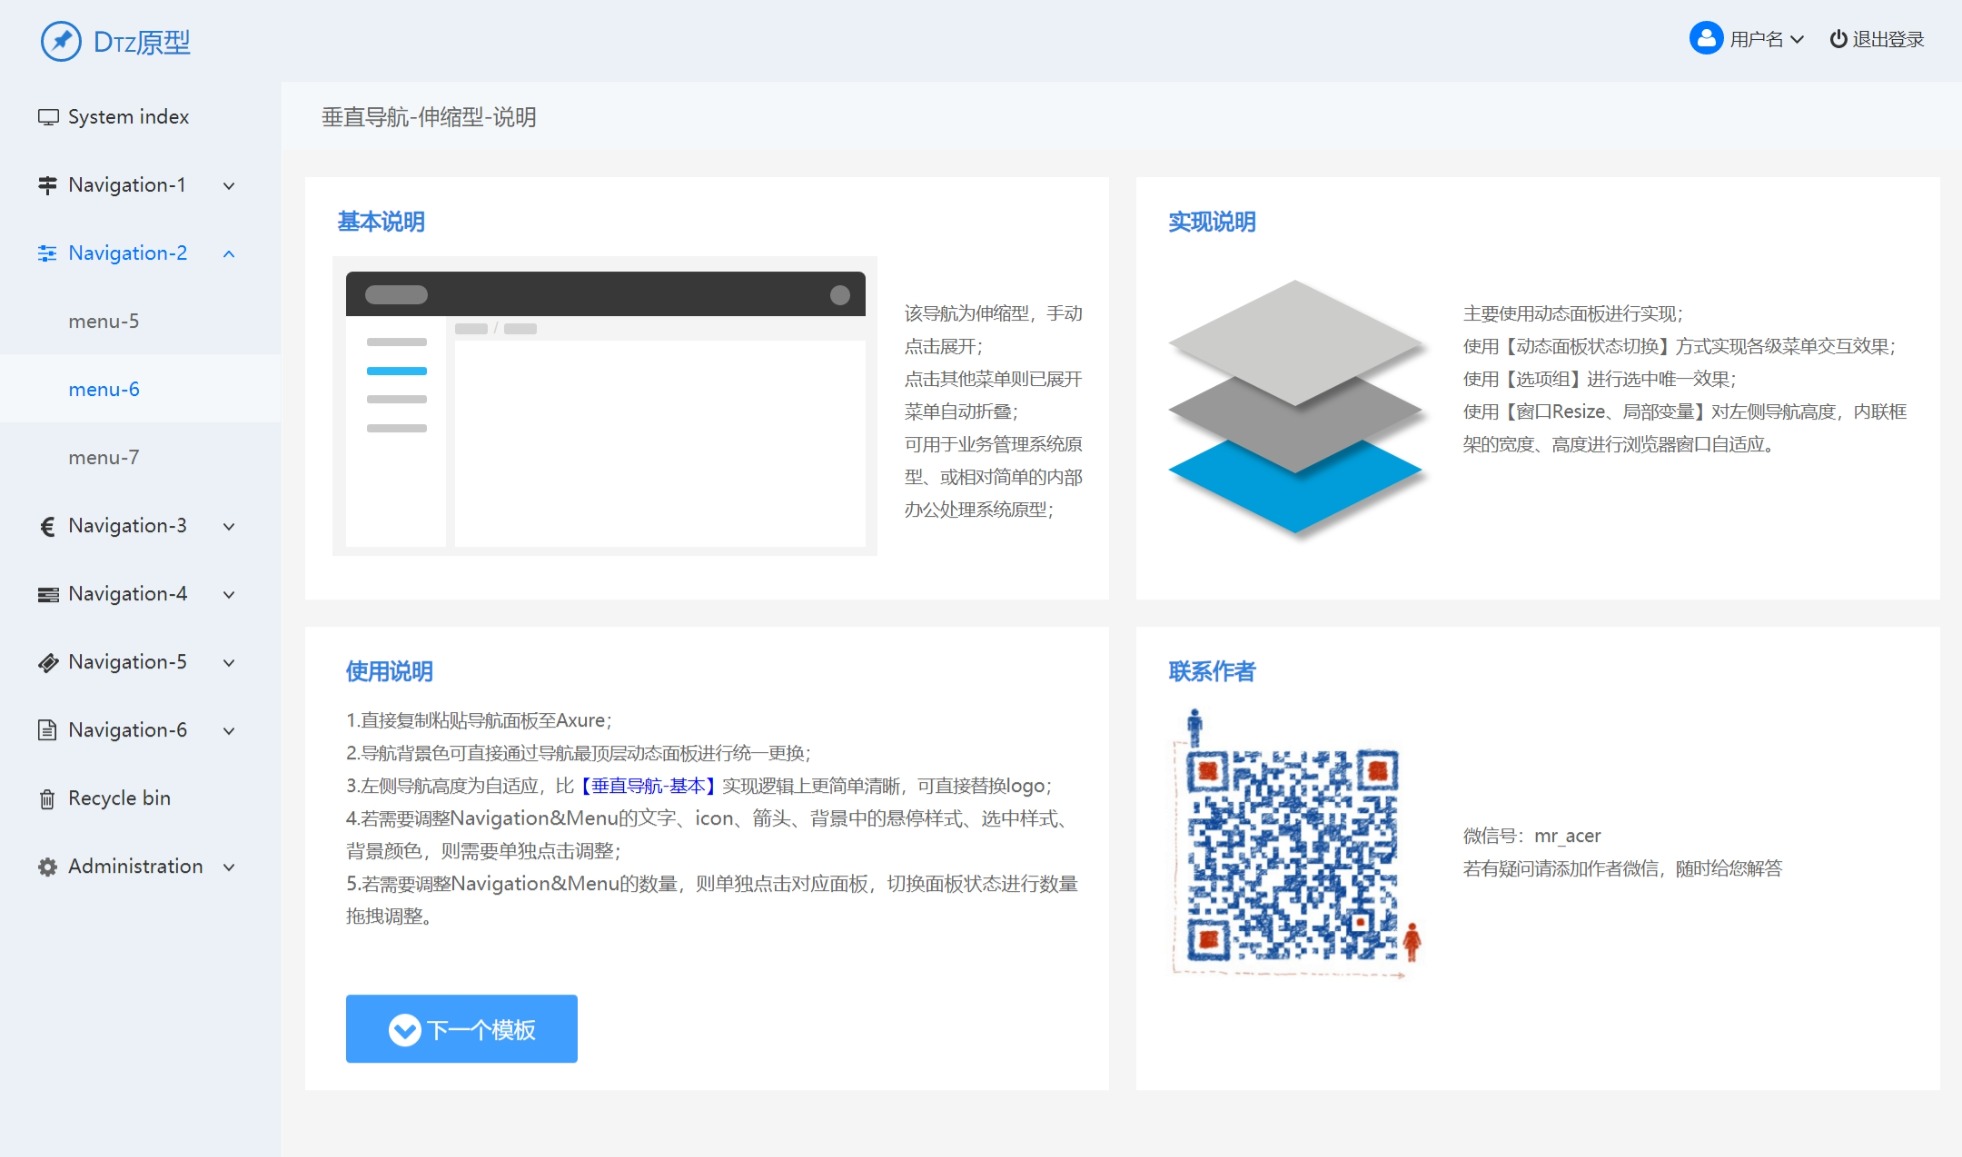Screen dimensions: 1962x1157
Task: Open the 用户名 dropdown arrow
Action: 1797,40
